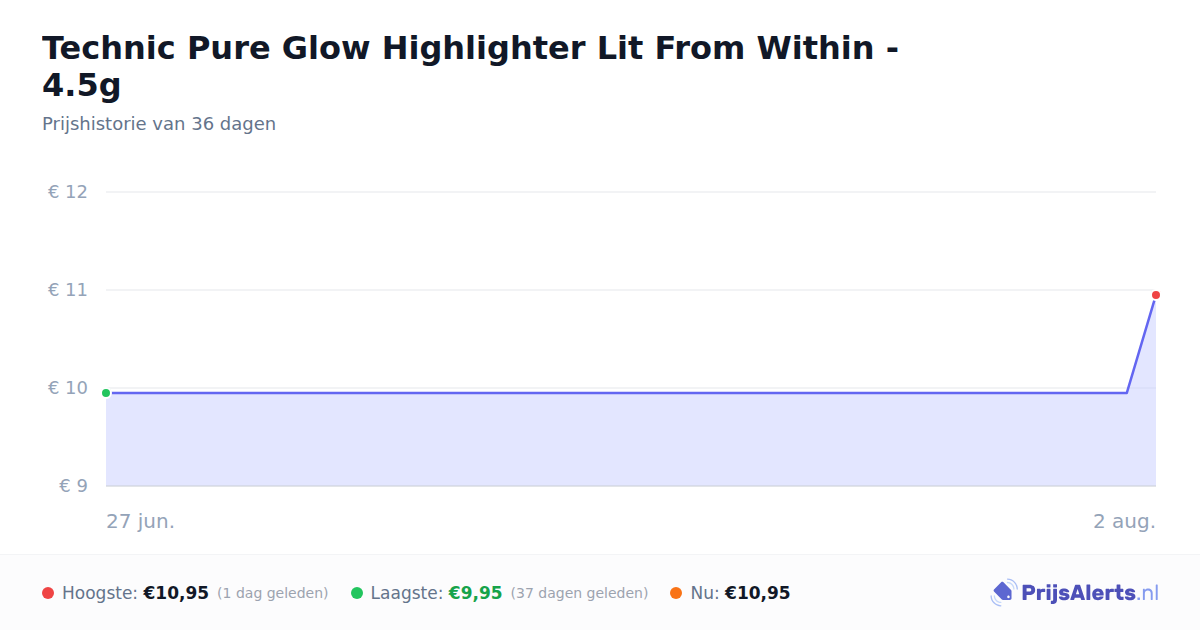
Task: Click the green Laagste legend dot
Action: [357, 593]
